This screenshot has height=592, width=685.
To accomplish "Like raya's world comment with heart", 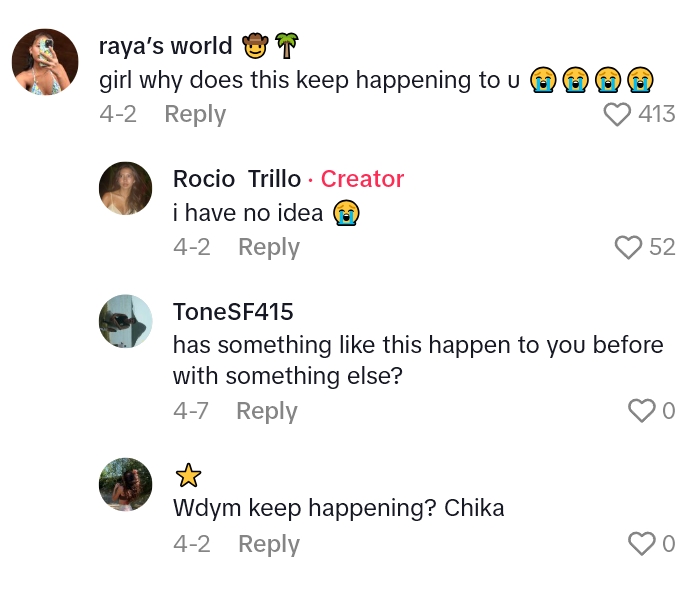I will pos(618,115).
